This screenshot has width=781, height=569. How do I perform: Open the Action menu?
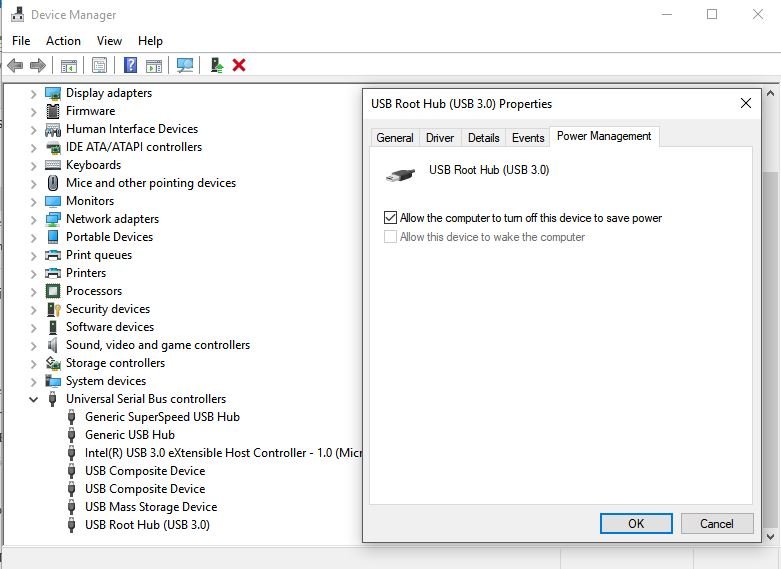[x=63, y=41]
